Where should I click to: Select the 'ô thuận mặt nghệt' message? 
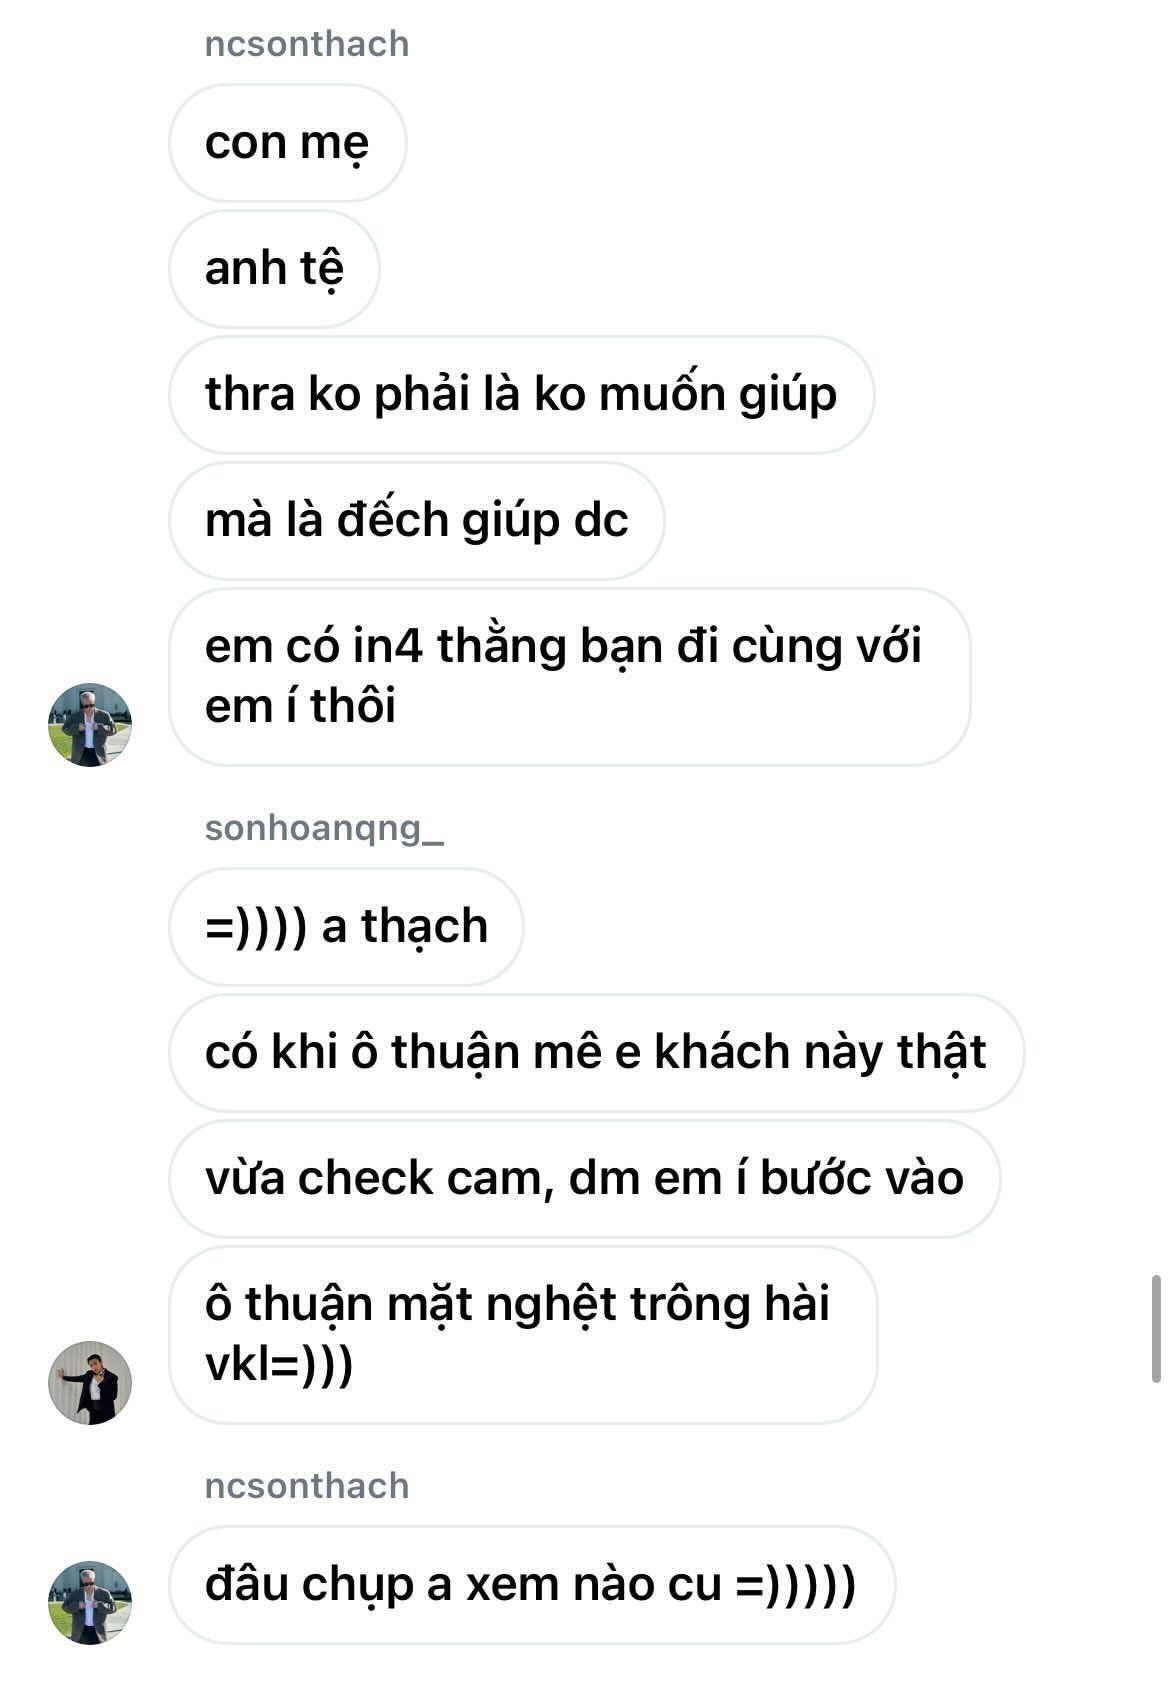pyautogui.click(x=523, y=1335)
